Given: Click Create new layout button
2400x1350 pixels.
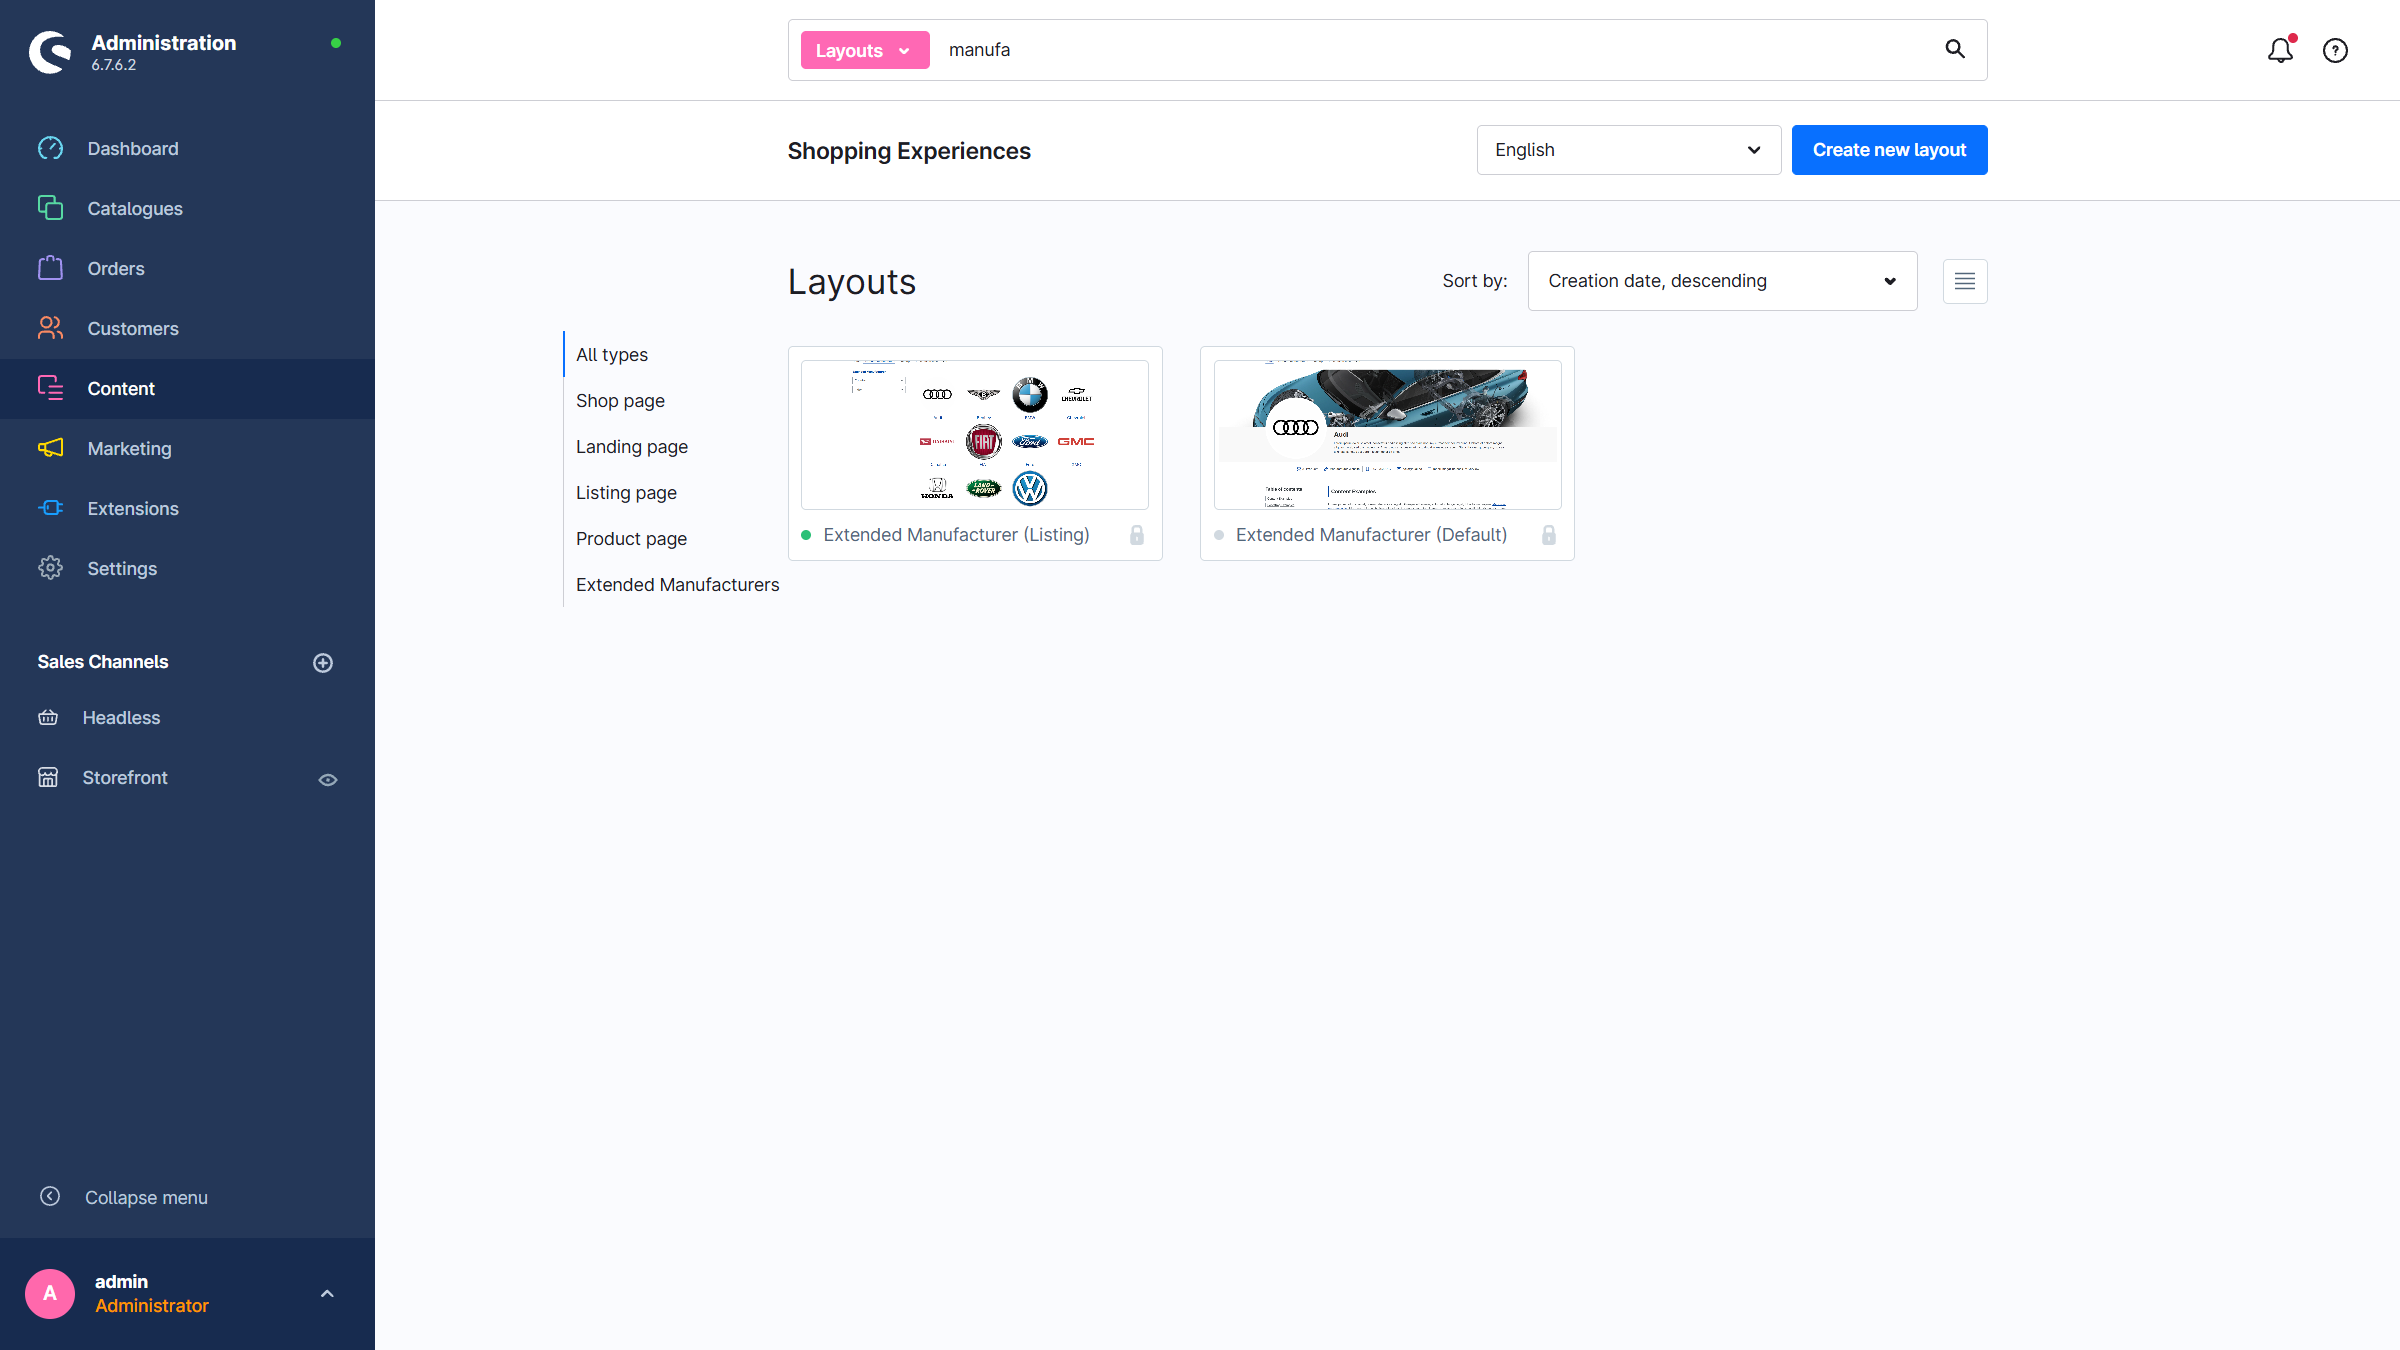Looking at the screenshot, I should click(x=1889, y=150).
